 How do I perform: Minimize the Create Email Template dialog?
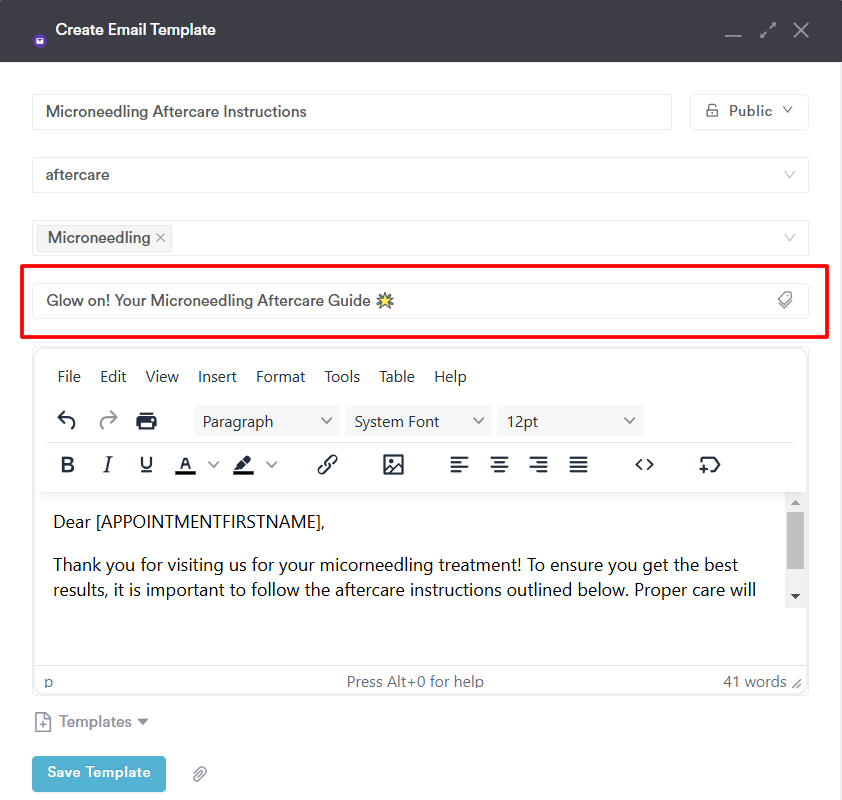point(733,35)
